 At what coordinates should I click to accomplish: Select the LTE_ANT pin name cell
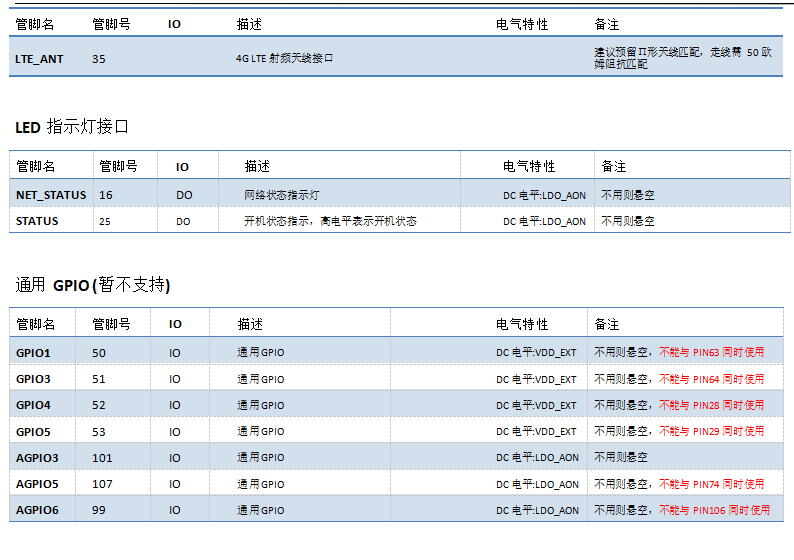39,59
